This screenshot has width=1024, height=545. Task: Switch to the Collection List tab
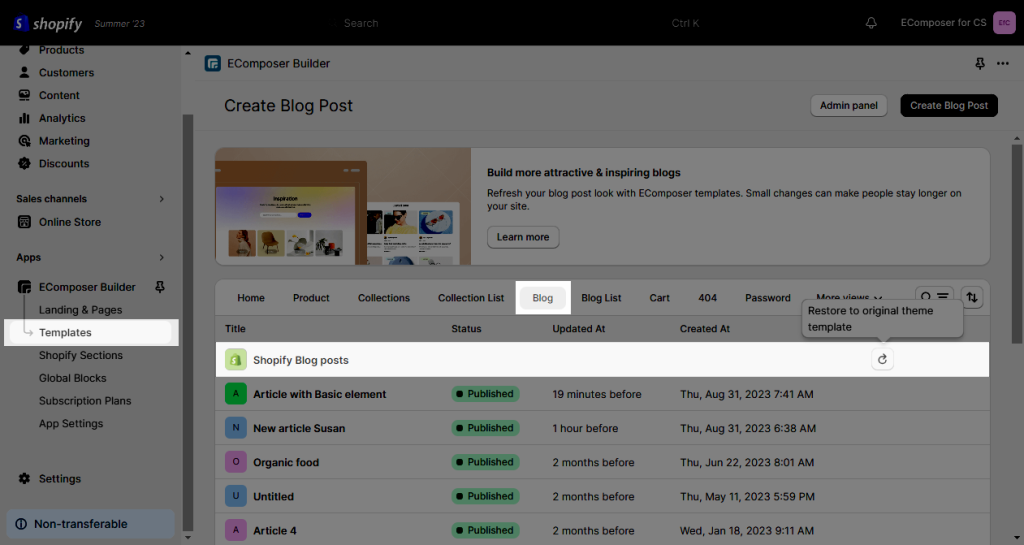coord(471,298)
